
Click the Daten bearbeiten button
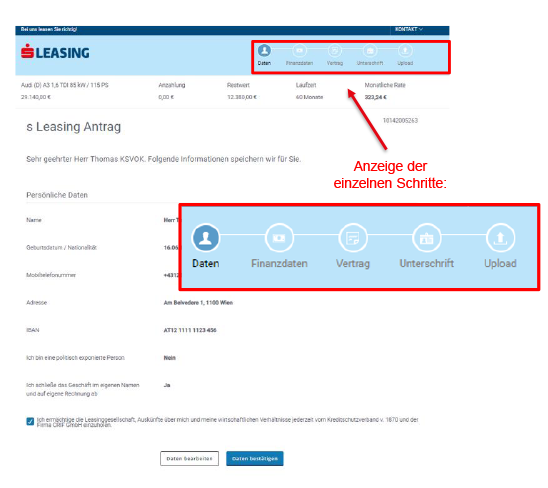(x=189, y=458)
